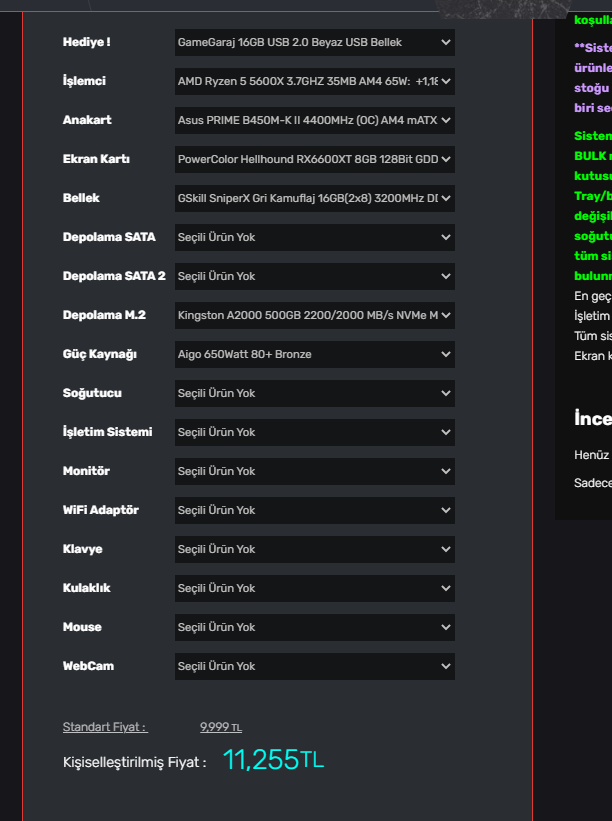Viewport: 612px width, 821px height.
Task: Open the Depolama SATA dropdown
Action: [x=315, y=237]
